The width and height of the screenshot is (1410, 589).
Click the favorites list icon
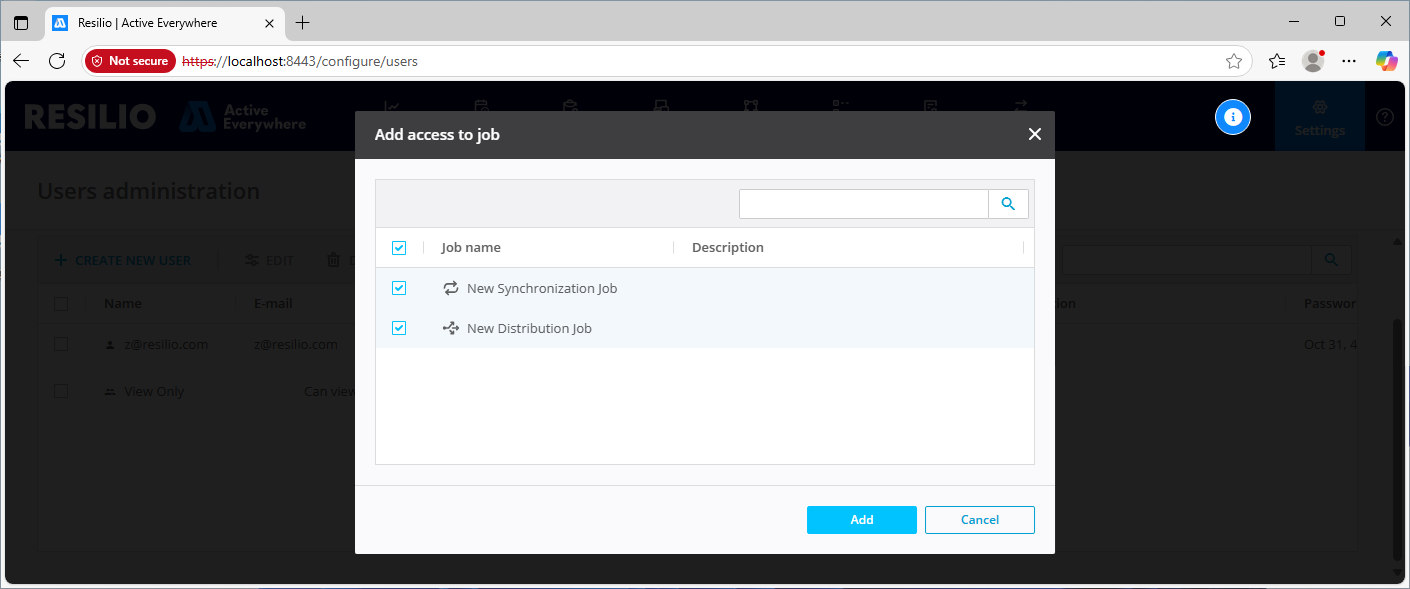[x=1277, y=61]
